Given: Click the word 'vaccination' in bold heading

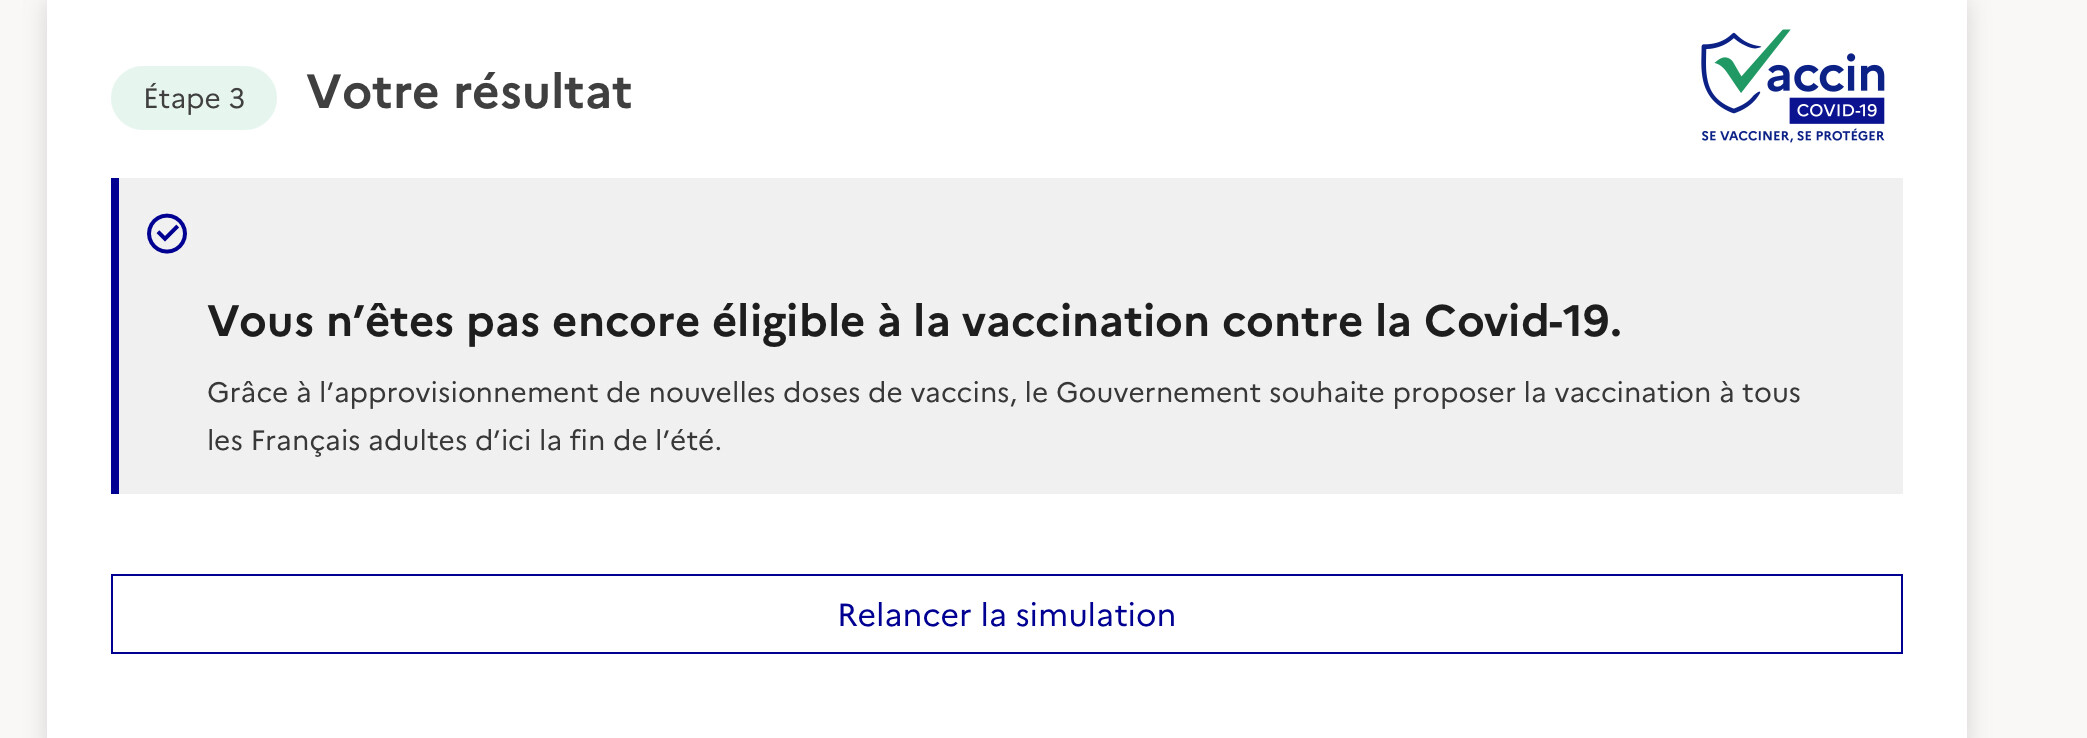Looking at the screenshot, I should pyautogui.click(x=1085, y=322).
